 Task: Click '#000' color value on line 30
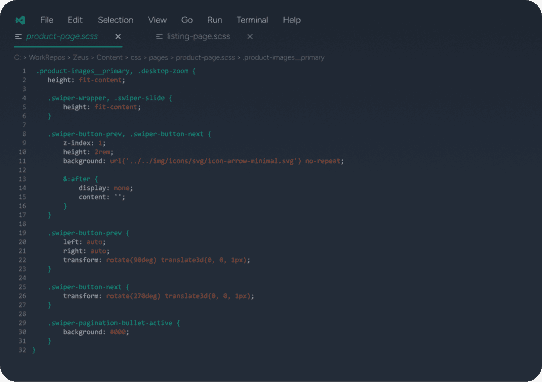point(118,332)
